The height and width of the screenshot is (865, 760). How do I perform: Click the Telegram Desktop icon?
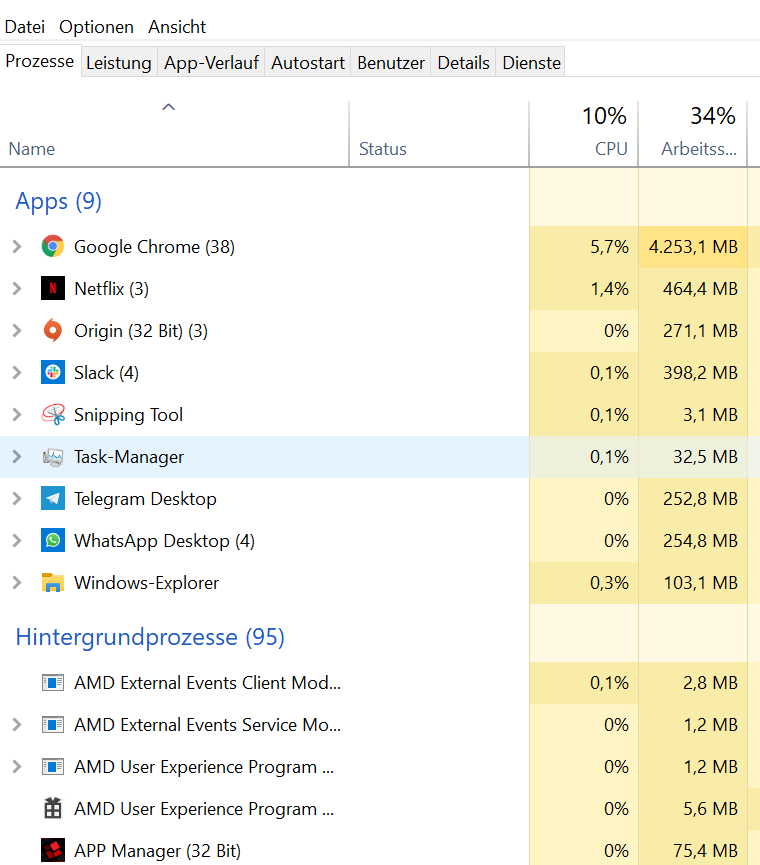tap(53, 499)
